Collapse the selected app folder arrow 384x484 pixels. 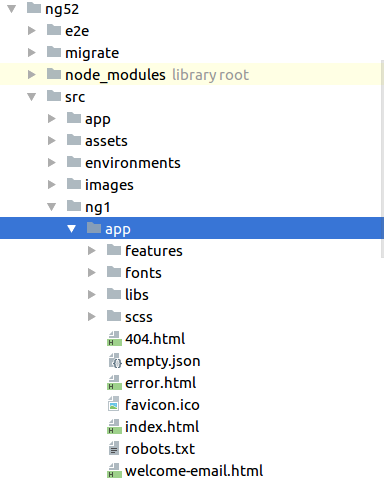71,229
